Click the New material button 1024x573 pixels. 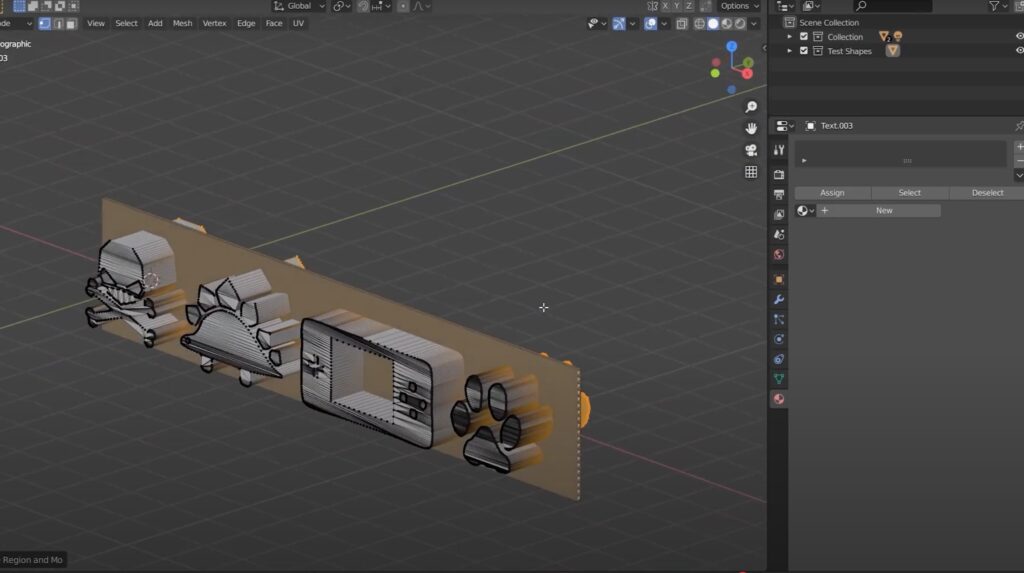coord(879,210)
